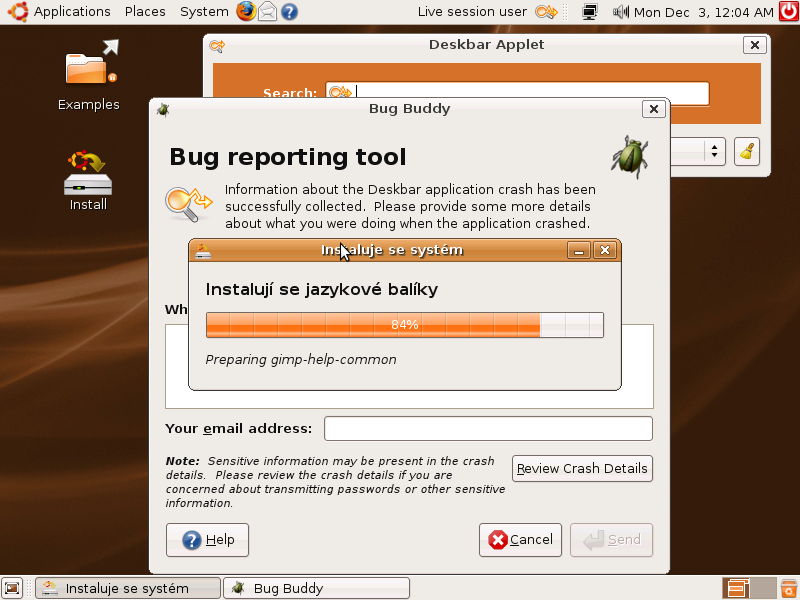Click the Deskbar Applet title icon

tap(217, 46)
